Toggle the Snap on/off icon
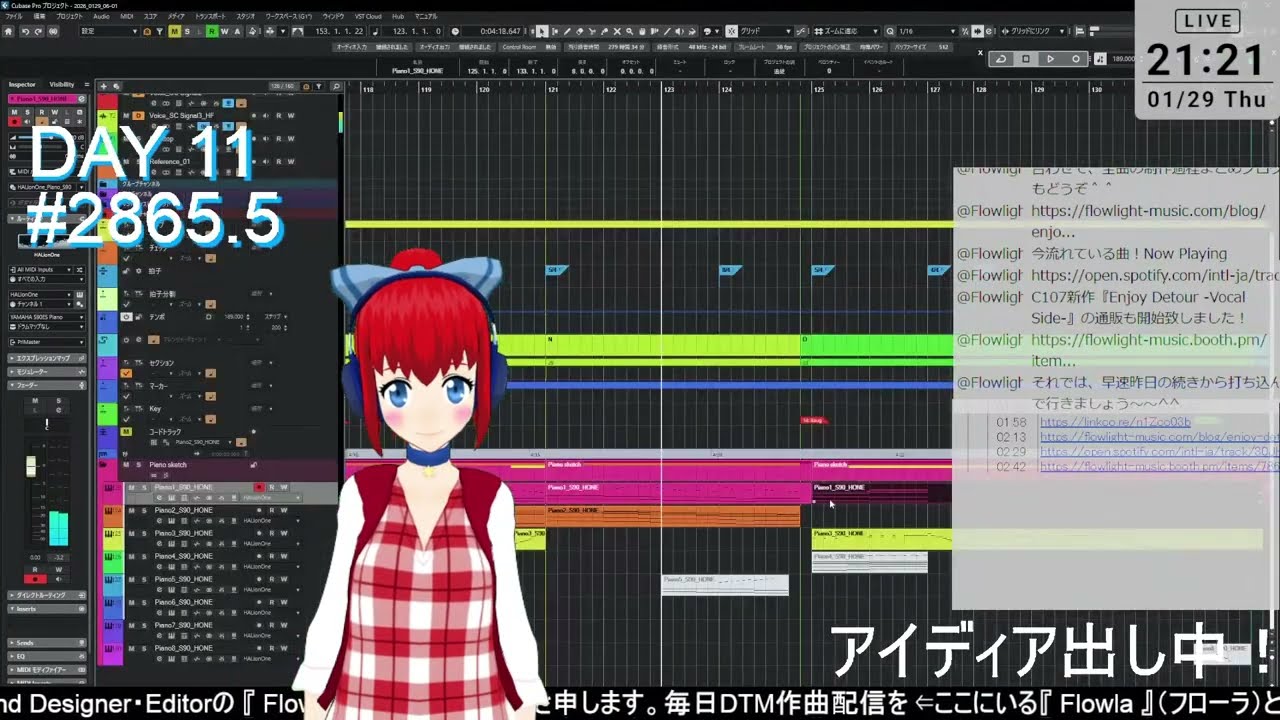 click(731, 31)
